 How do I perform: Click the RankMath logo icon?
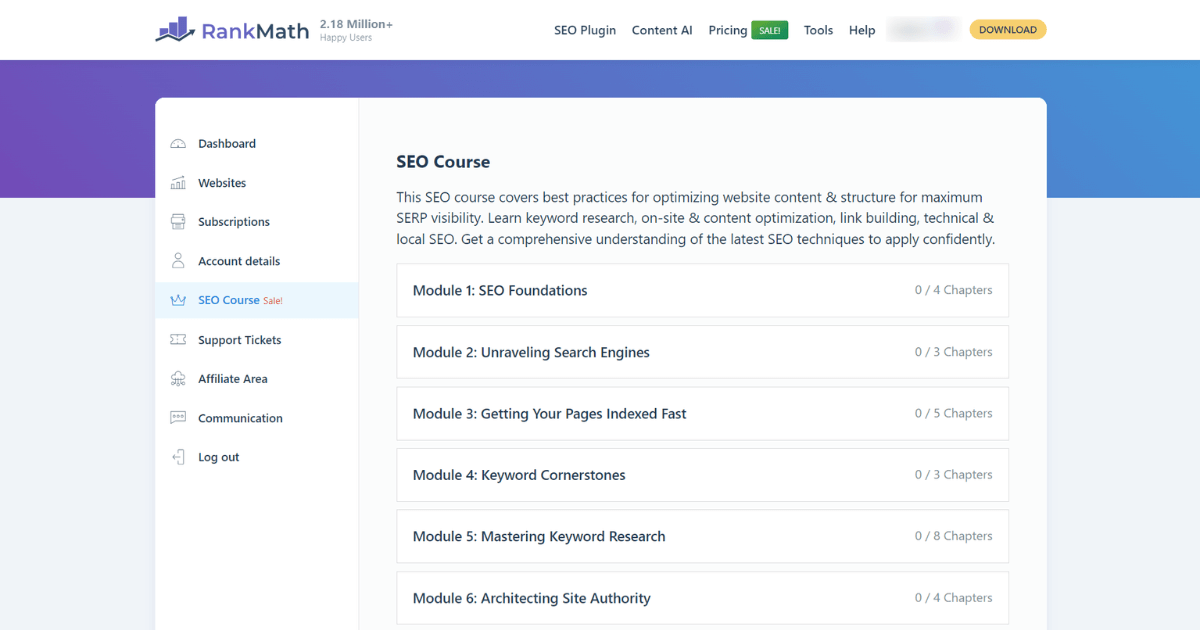[175, 29]
